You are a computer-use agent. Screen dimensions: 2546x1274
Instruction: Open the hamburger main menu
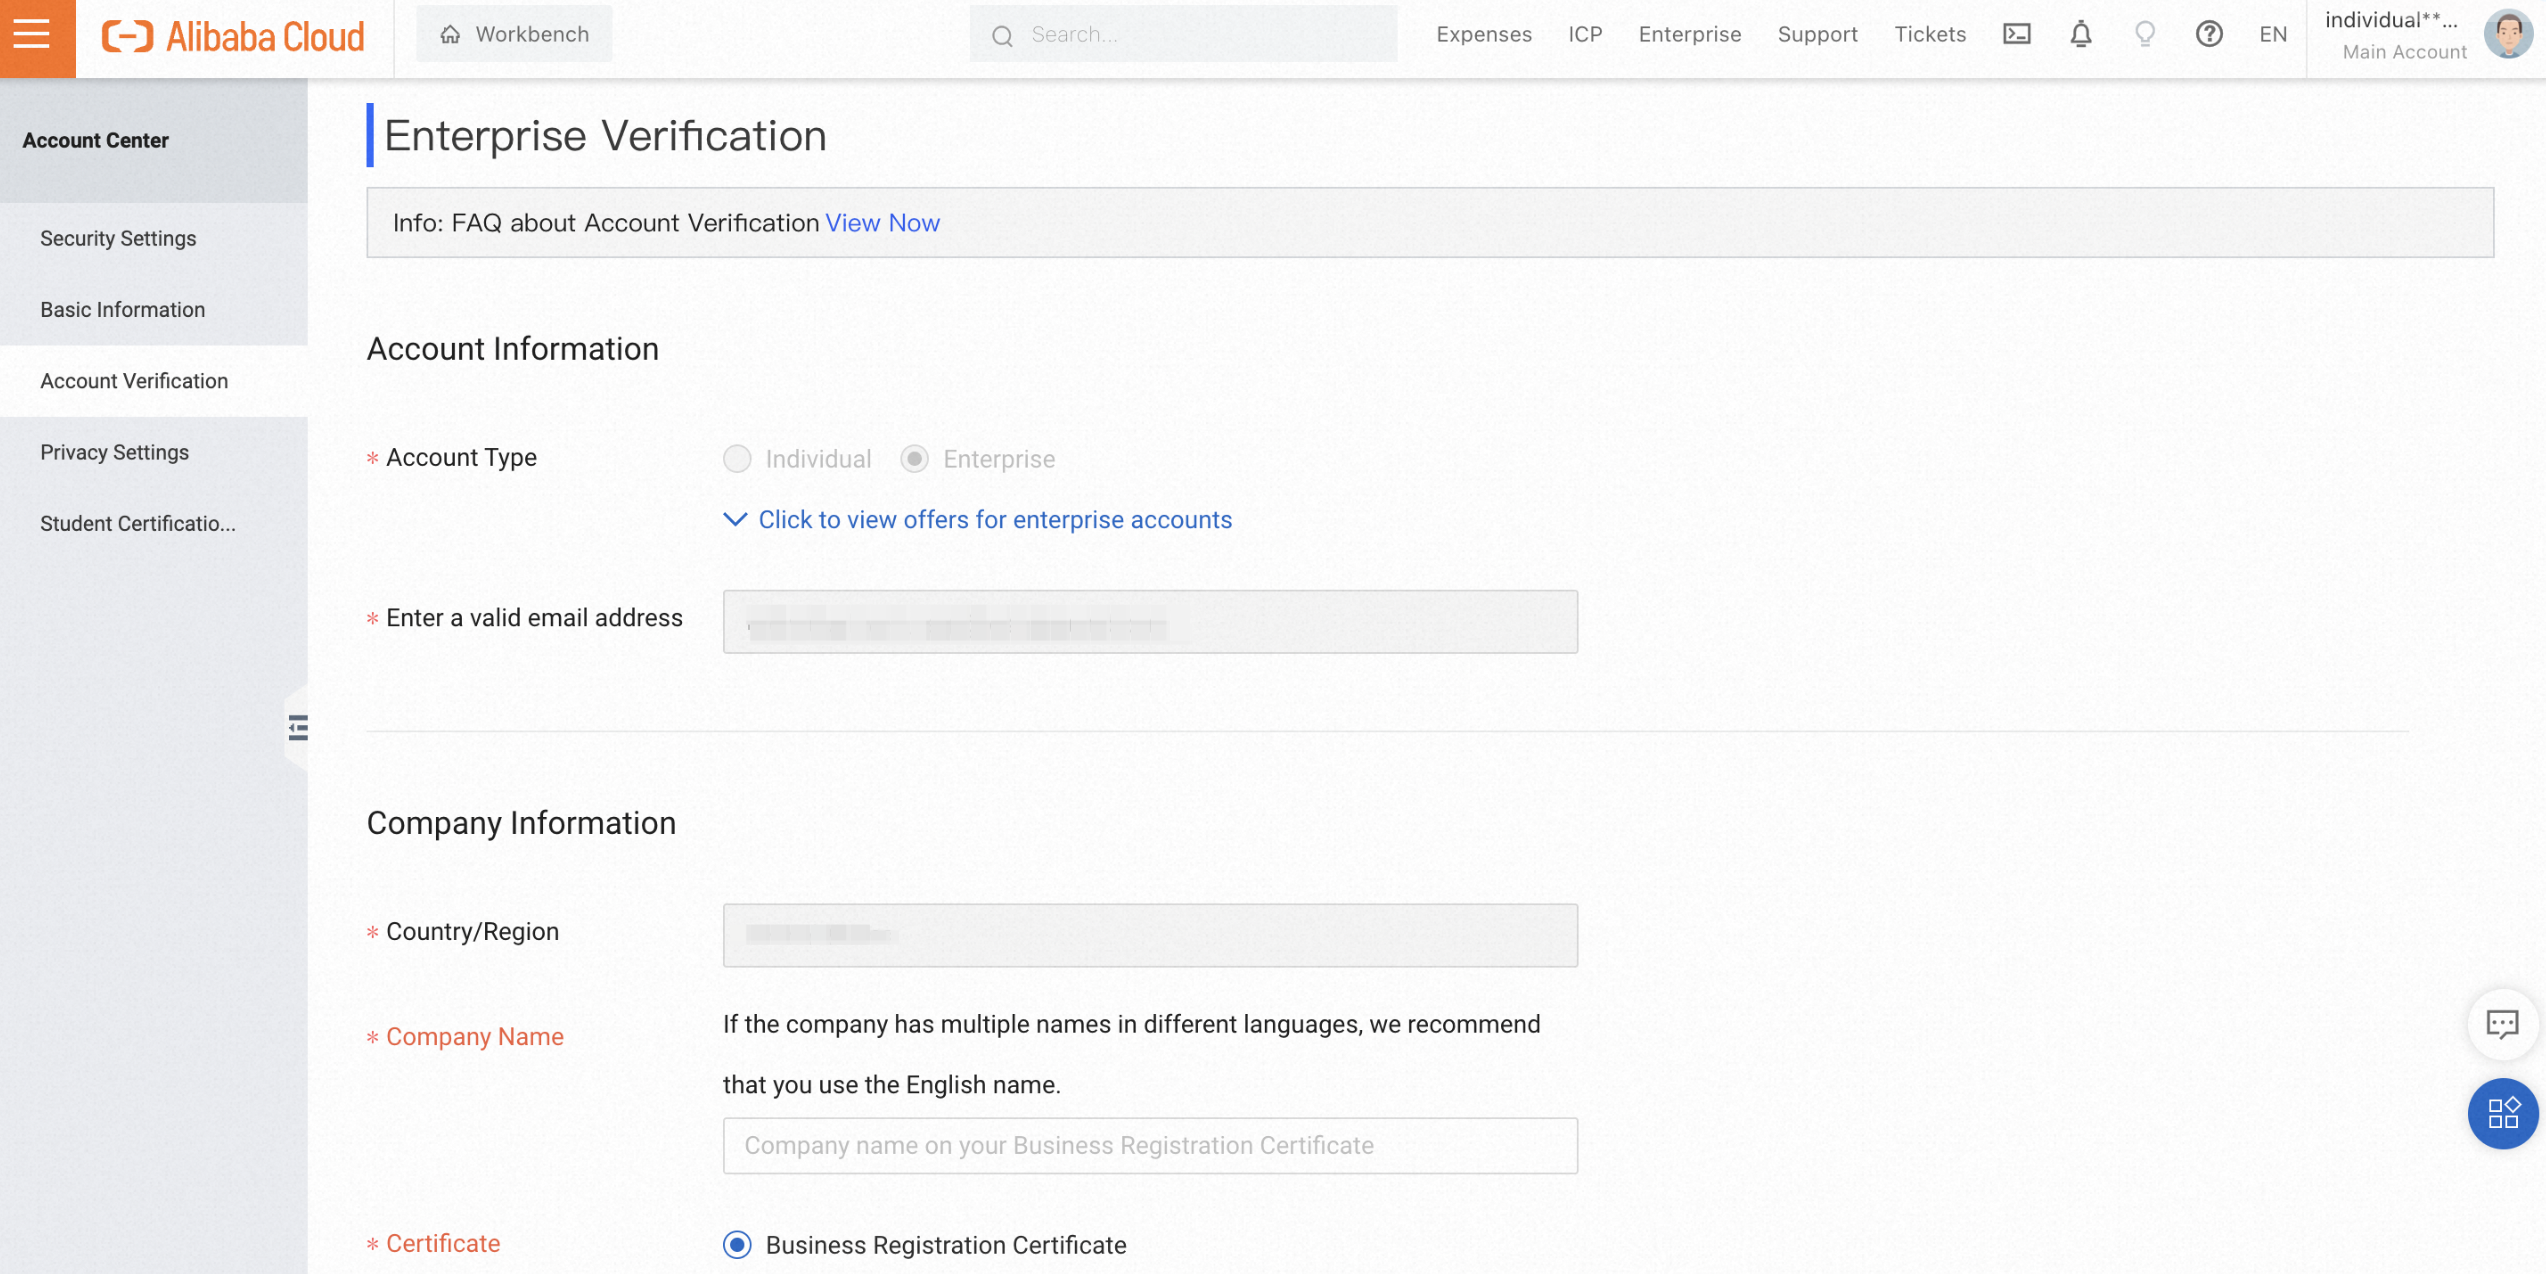(31, 35)
